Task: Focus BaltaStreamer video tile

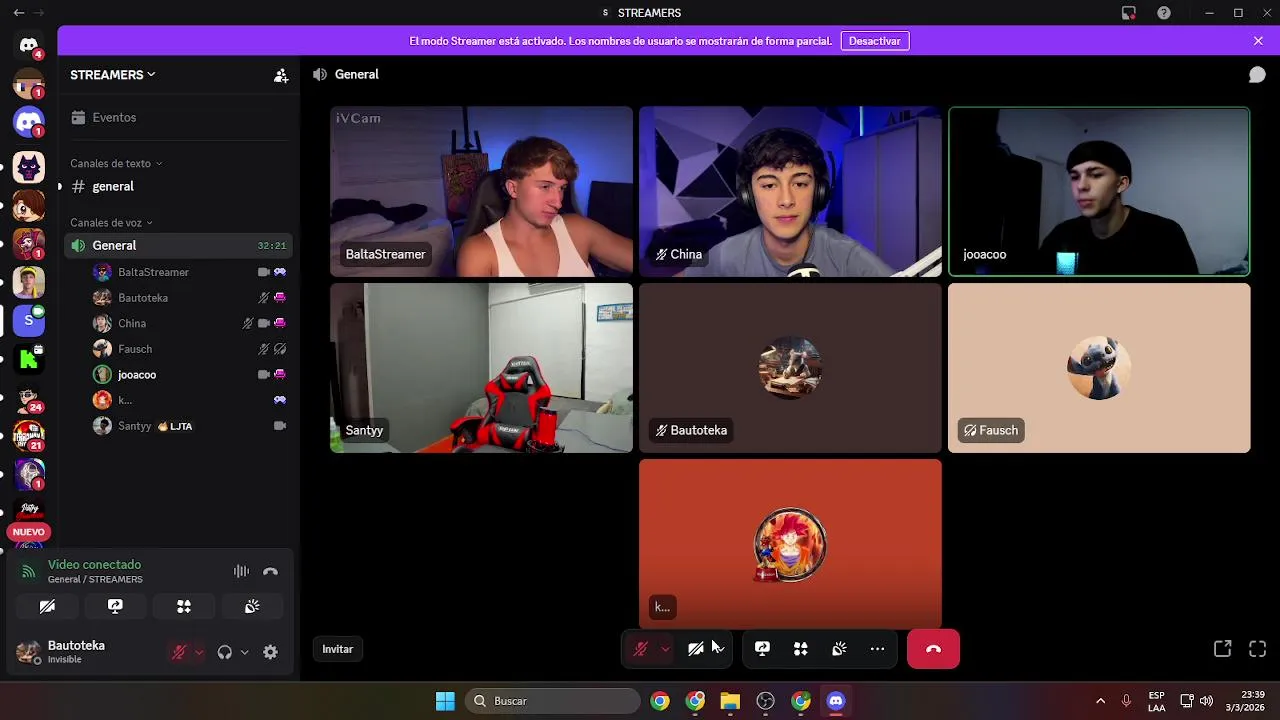Action: point(481,191)
